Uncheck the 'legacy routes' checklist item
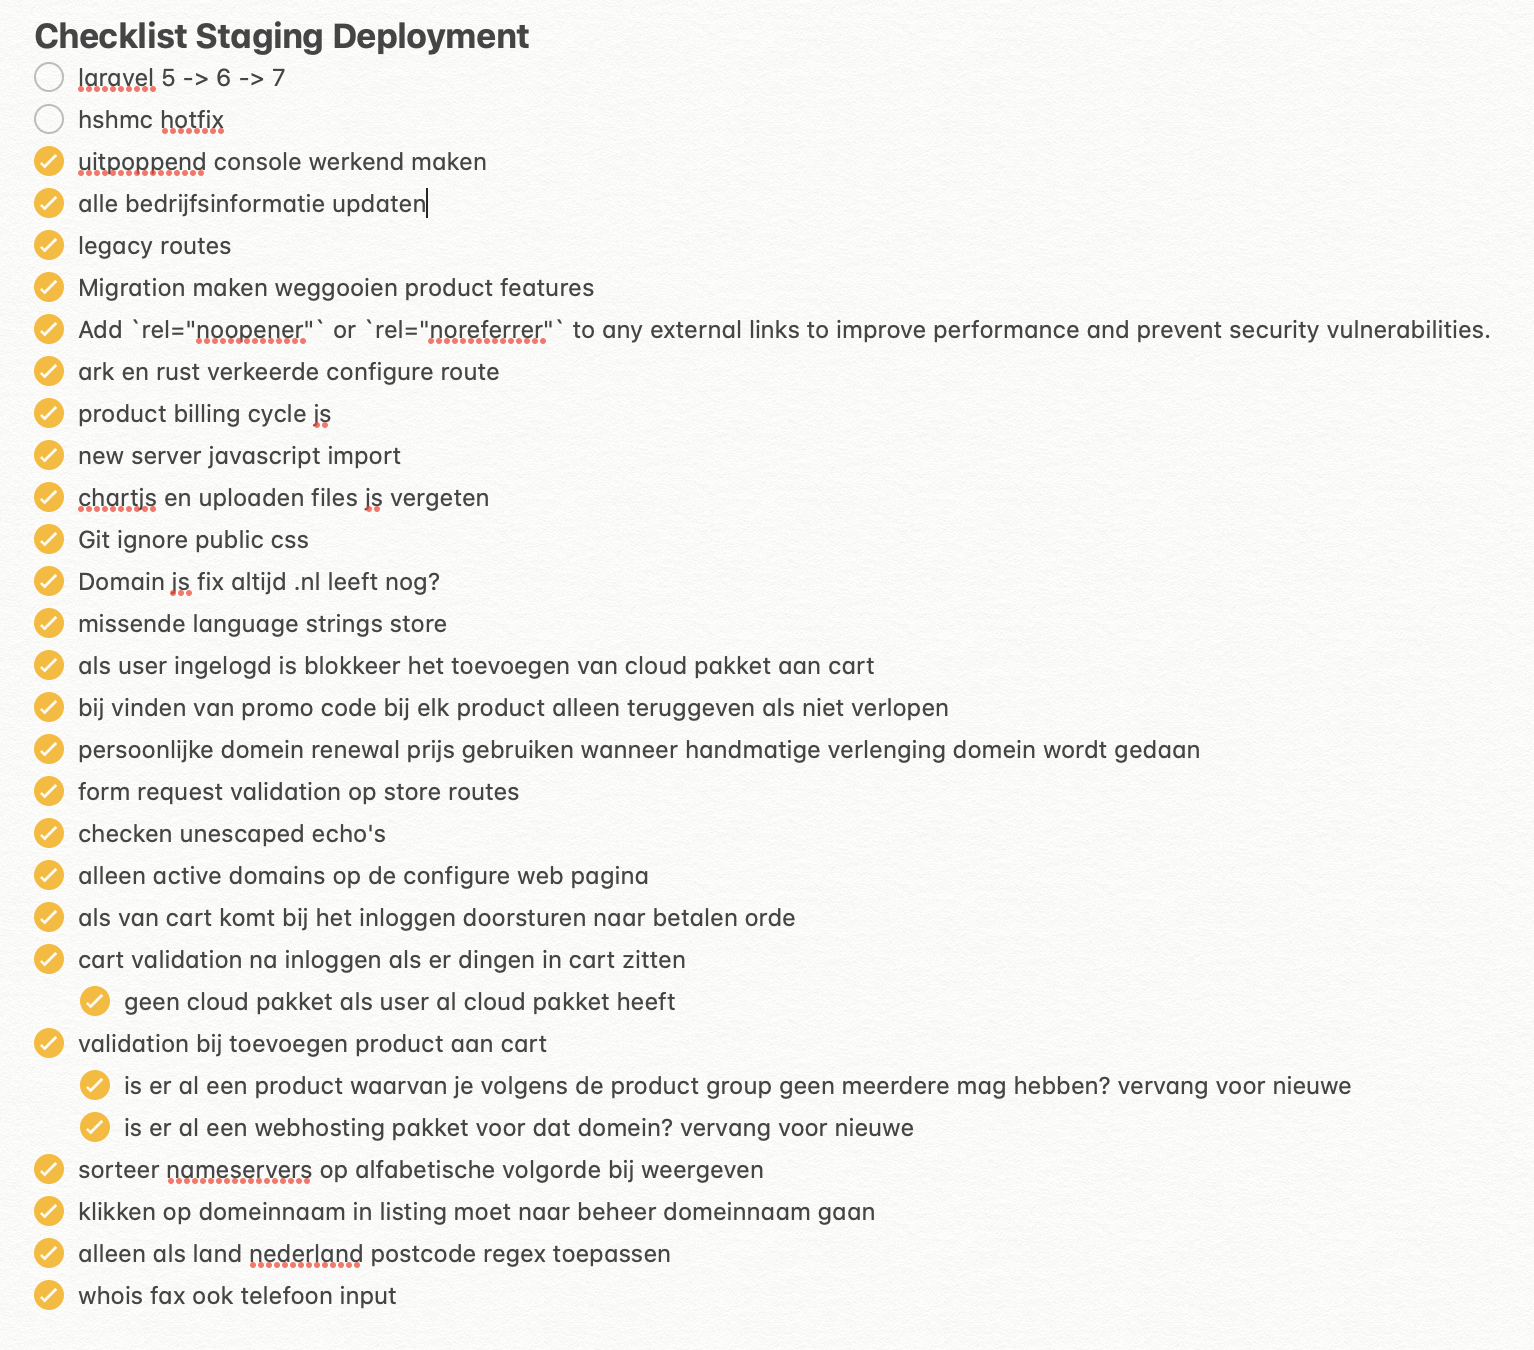Screen dimensions: 1534x1350 click(x=48, y=245)
